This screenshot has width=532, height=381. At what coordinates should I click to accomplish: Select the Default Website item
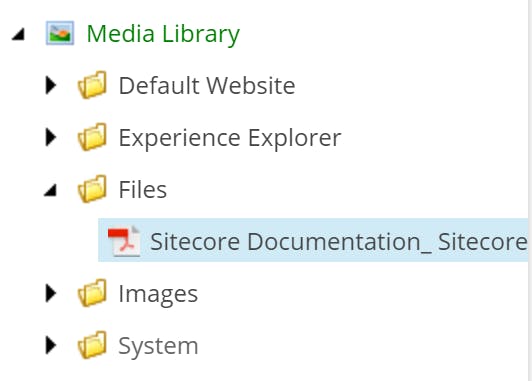[x=207, y=85]
